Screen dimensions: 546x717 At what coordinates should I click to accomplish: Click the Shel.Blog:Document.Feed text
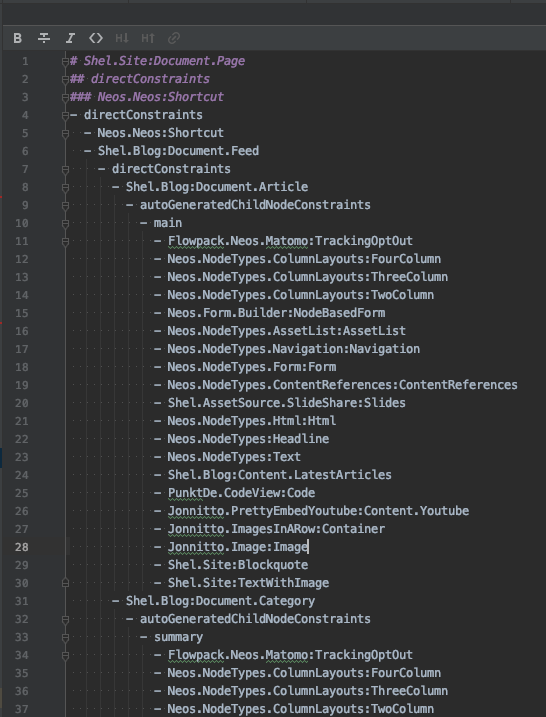click(x=178, y=151)
